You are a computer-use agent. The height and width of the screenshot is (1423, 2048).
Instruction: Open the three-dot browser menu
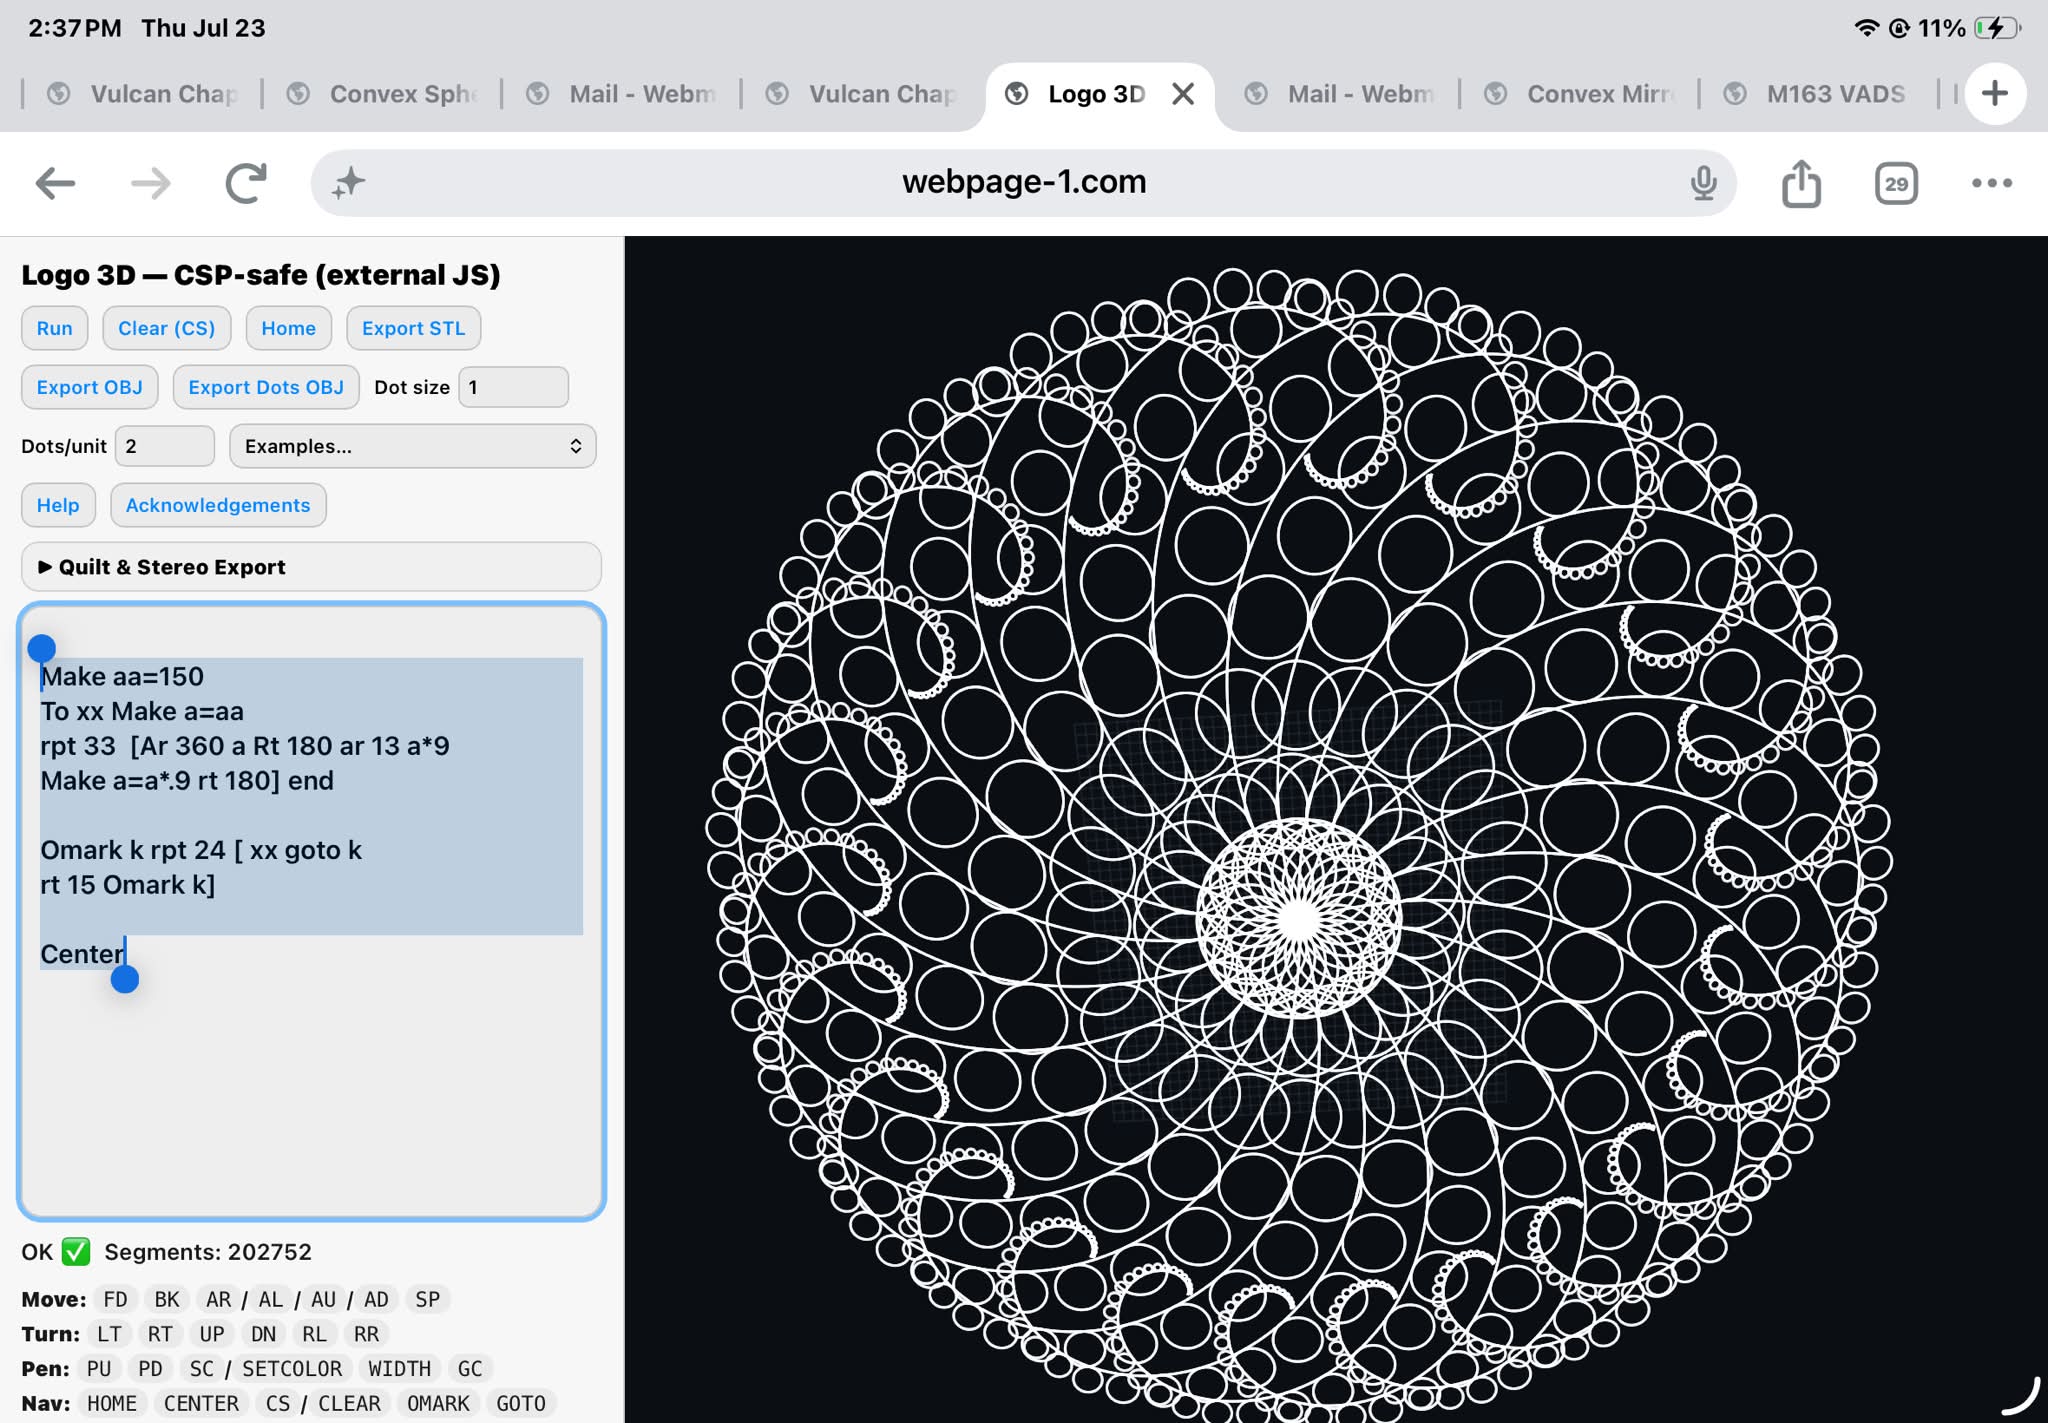point(1991,183)
